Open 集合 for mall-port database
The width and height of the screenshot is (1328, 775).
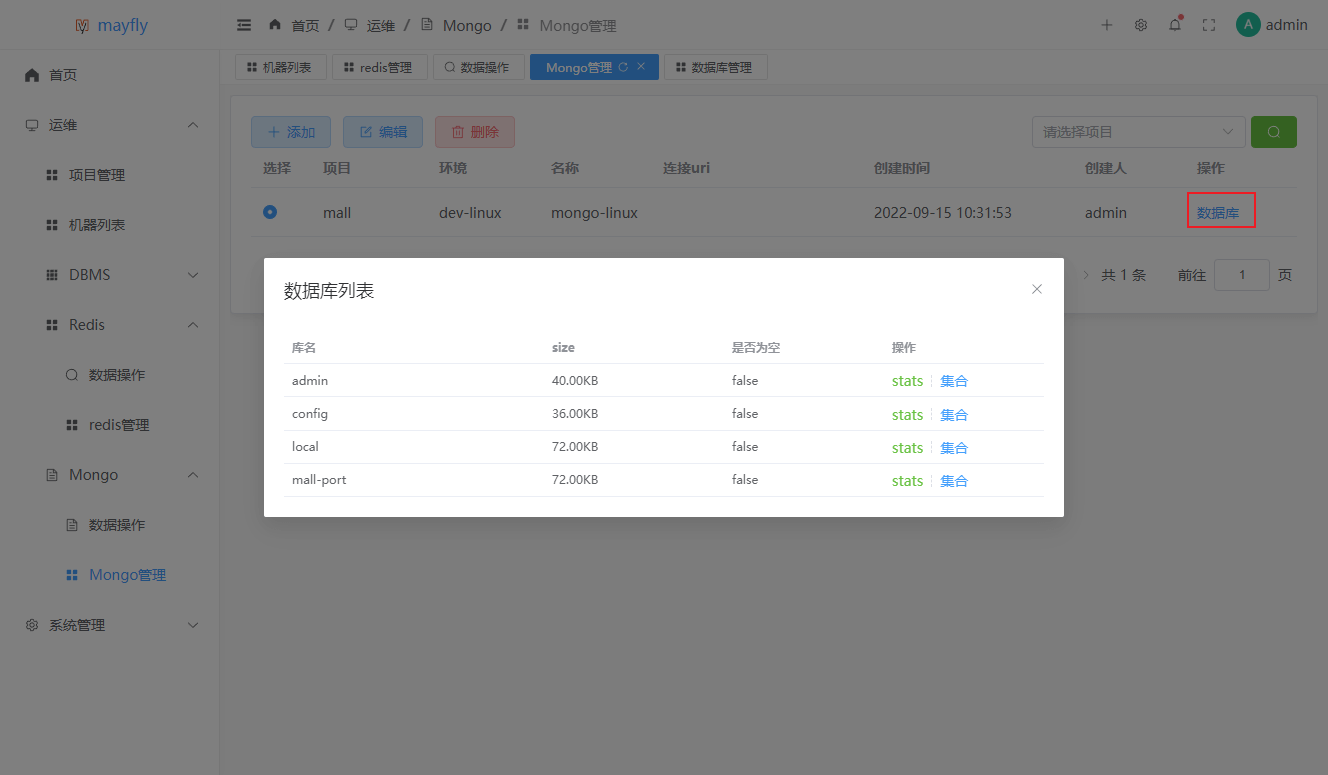pos(954,480)
